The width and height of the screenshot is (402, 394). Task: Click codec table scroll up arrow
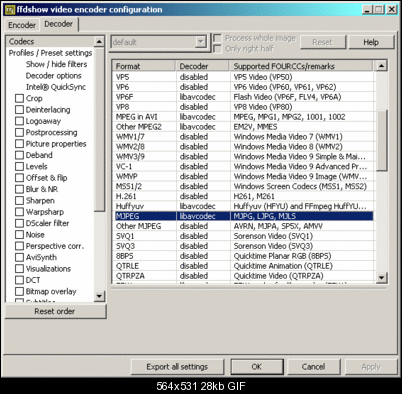tap(381, 66)
